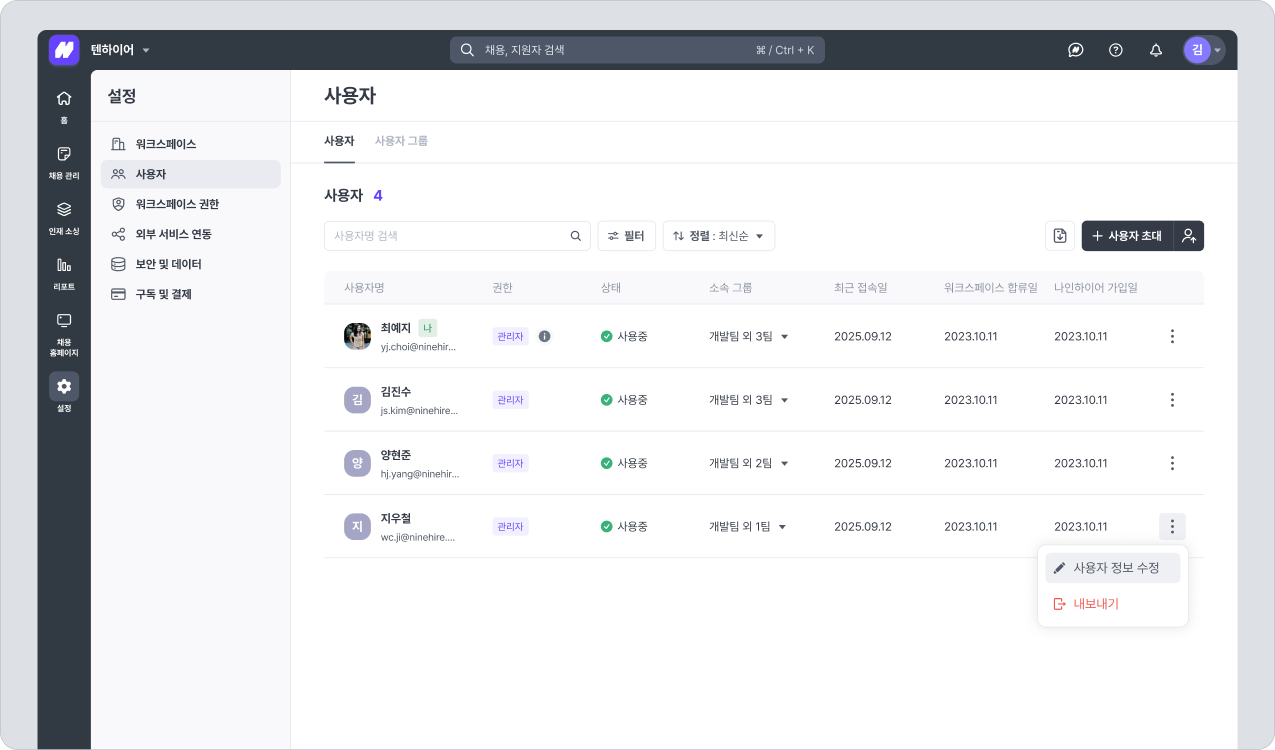This screenshot has width=1275, height=750.
Task: Click the 상태 column header
Action: [x=610, y=288]
